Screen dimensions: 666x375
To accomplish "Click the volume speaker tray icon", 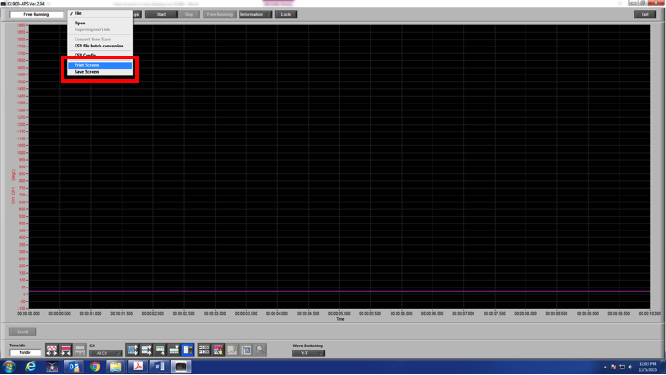I will point(630,367).
